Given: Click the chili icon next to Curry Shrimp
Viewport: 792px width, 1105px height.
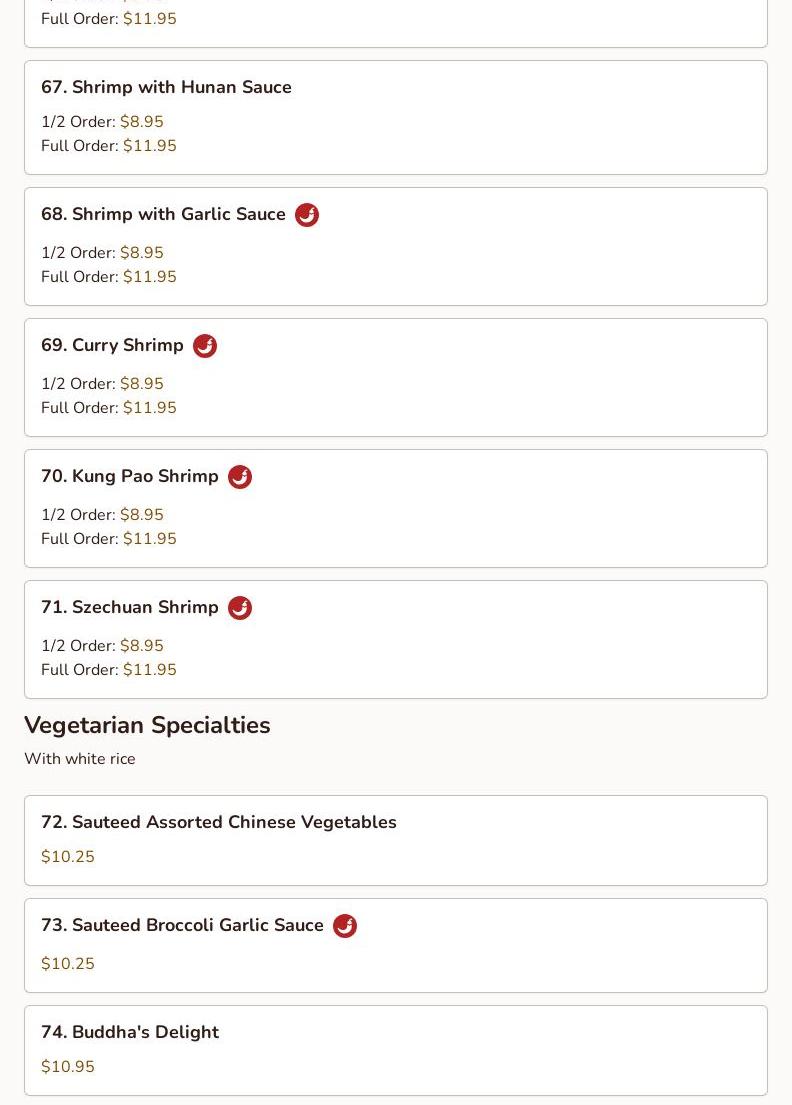Looking at the screenshot, I should coord(205,346).
